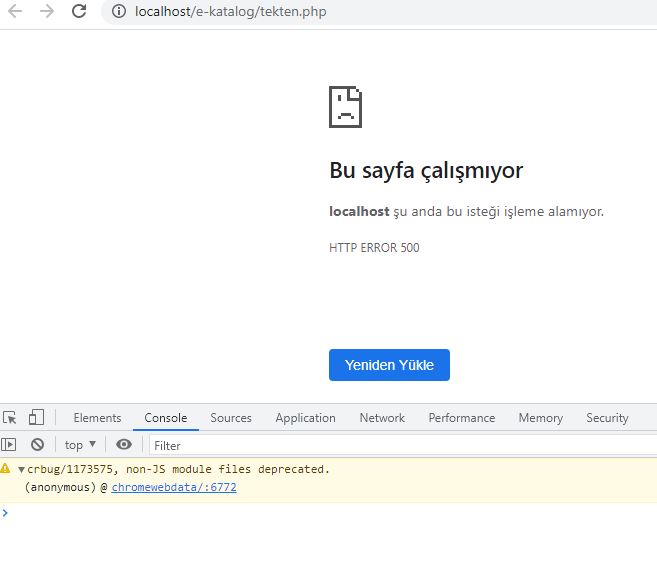Image resolution: width=657 pixels, height=575 pixels.
Task: Show the console sidebar
Action: 9,444
